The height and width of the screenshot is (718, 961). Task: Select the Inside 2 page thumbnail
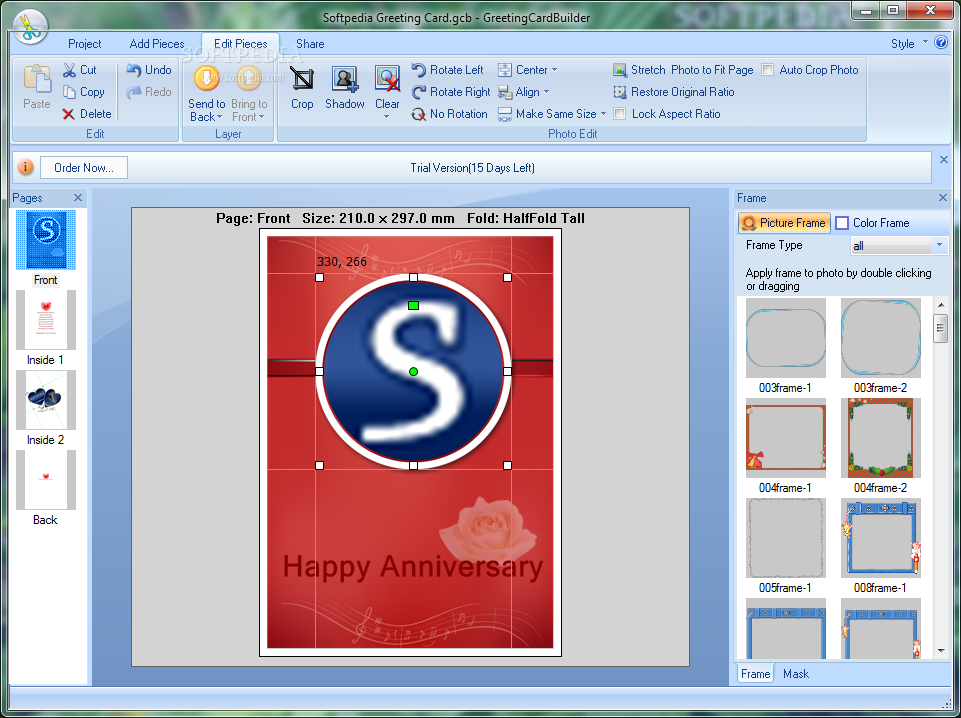coord(46,399)
